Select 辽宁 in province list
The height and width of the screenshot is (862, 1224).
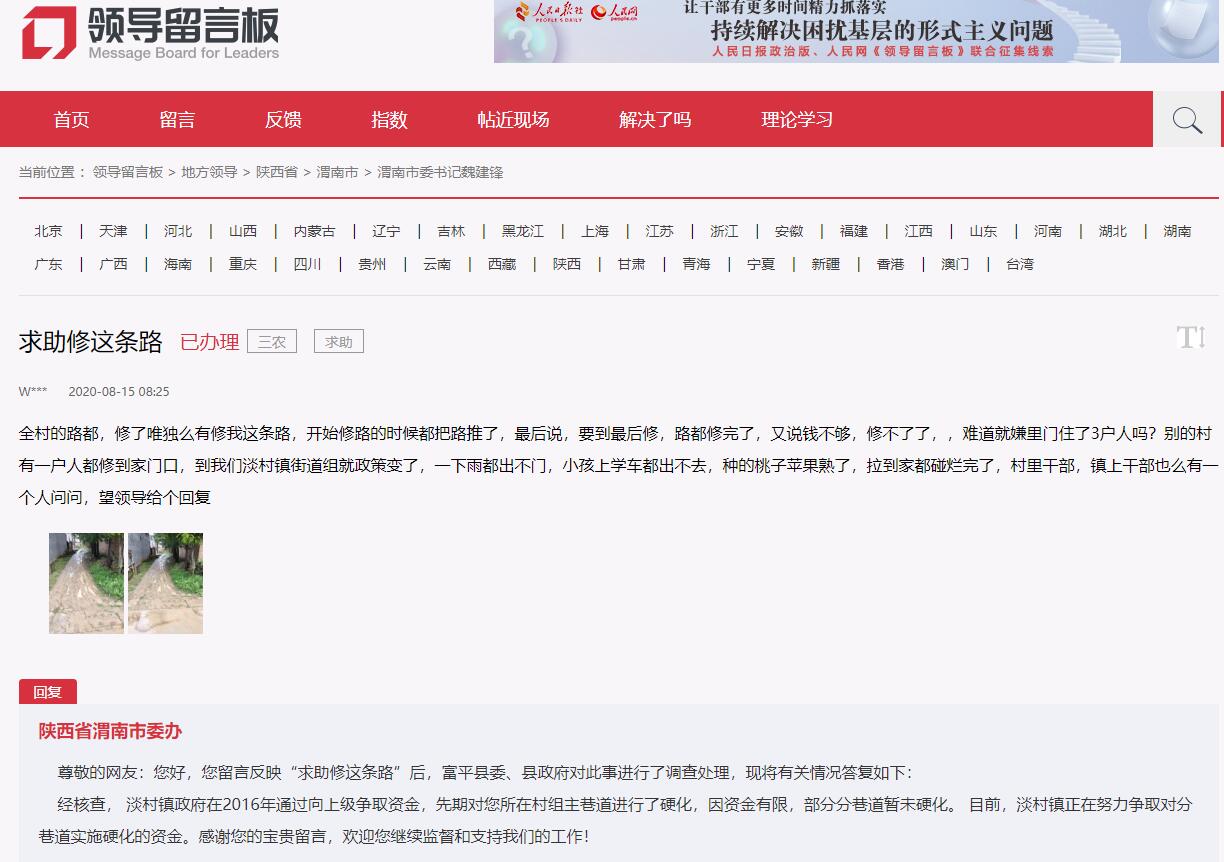click(386, 231)
